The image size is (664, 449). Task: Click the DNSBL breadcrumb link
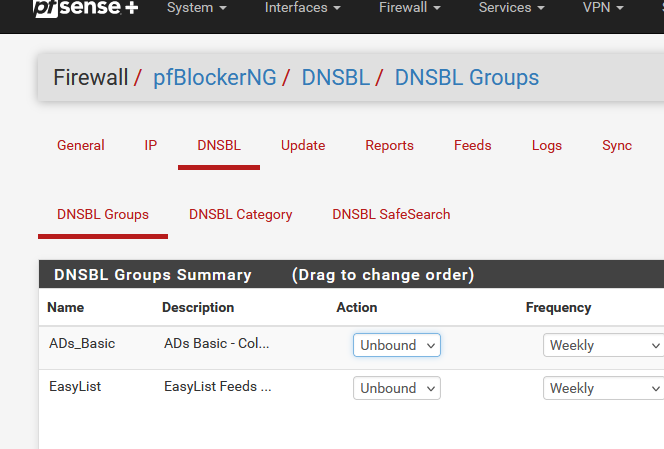coord(335,78)
